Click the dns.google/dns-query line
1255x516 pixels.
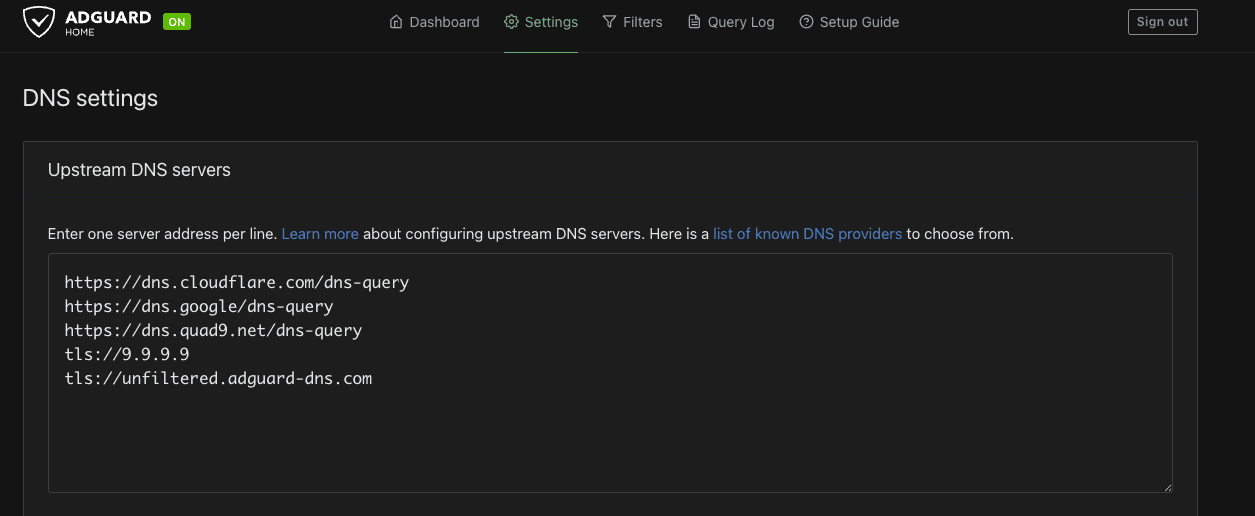tap(199, 306)
